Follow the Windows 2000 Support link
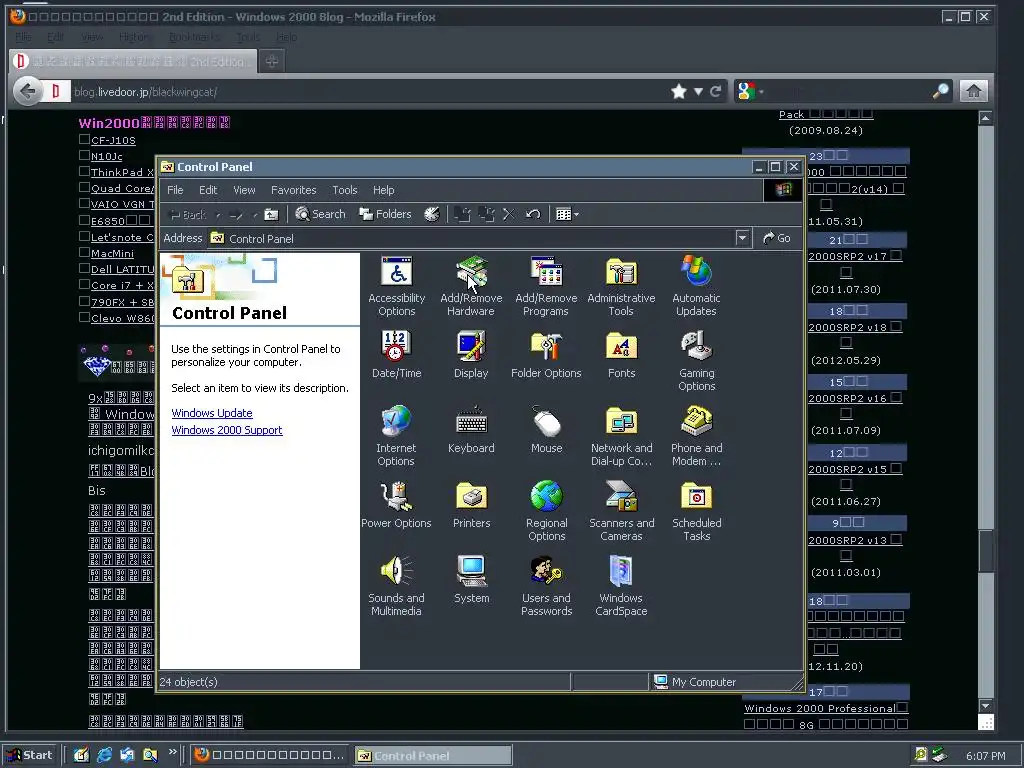Image resolution: width=1024 pixels, height=768 pixels. click(x=227, y=430)
